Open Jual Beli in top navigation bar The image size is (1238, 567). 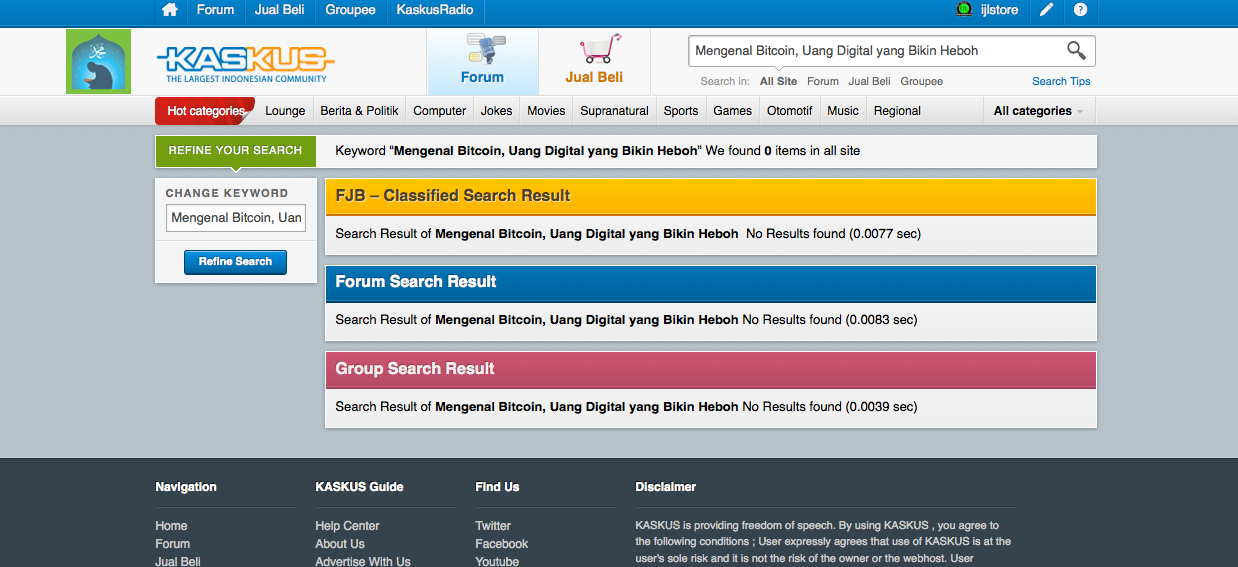pos(280,10)
